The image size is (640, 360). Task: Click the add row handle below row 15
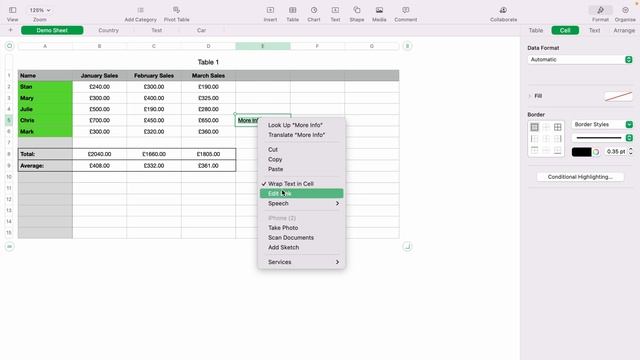coord(9,247)
